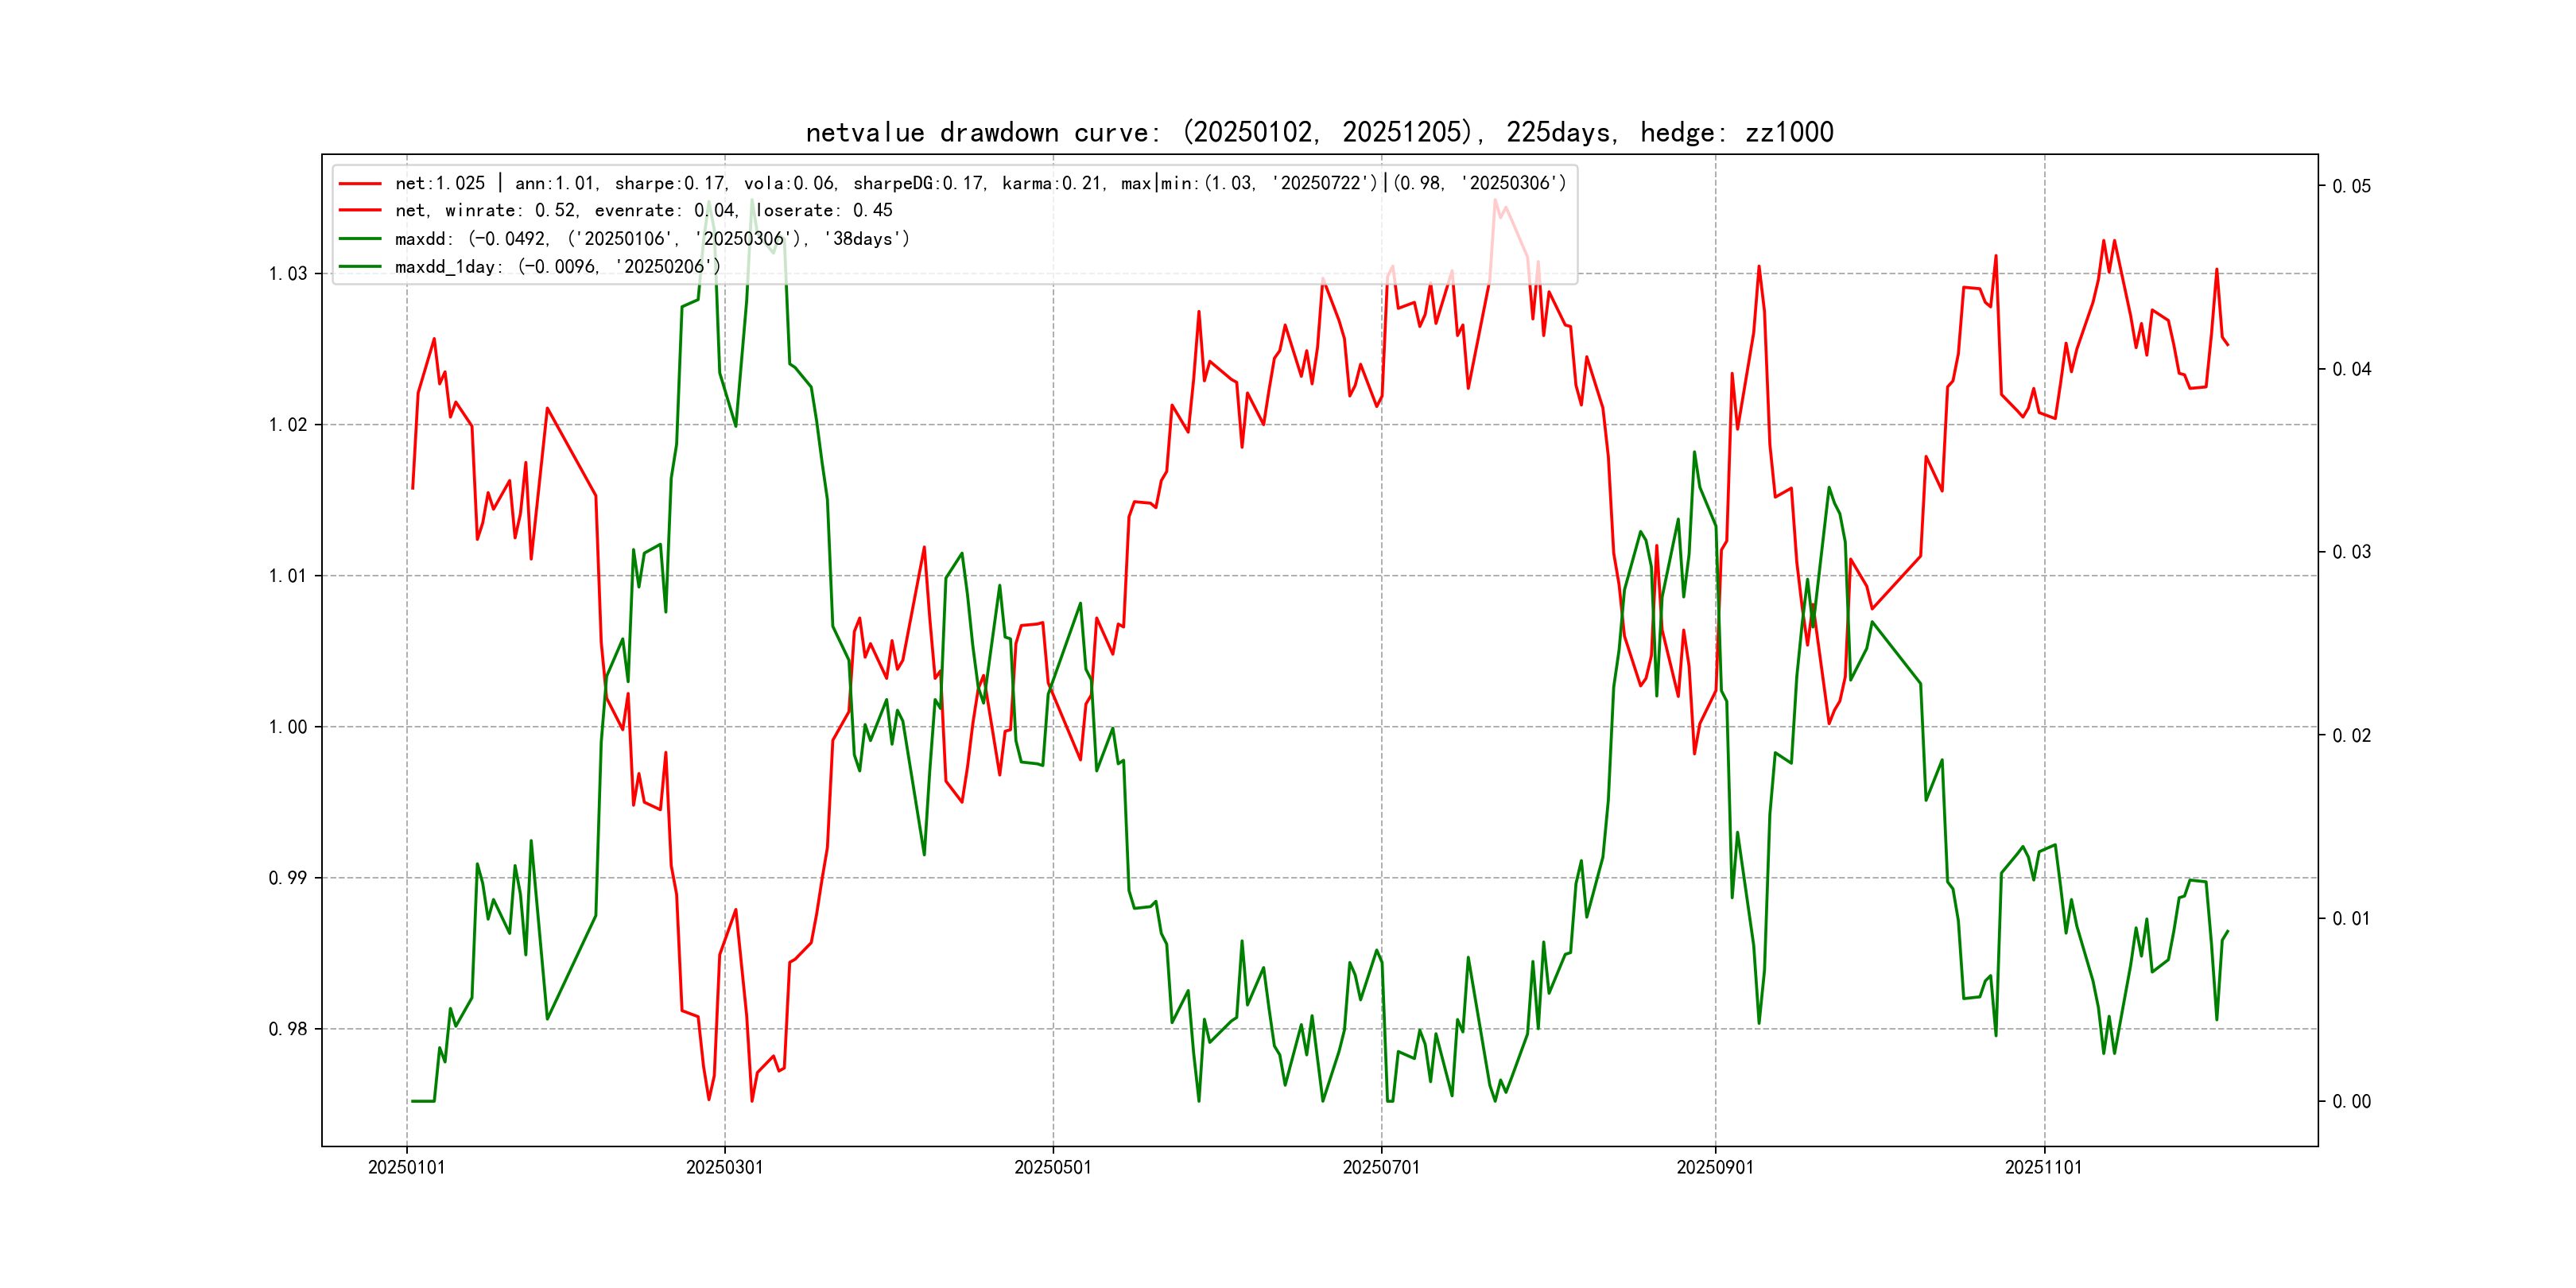2576x1288 pixels.
Task: Click the maxdd (-0.0492) legend entry text
Action: coord(652,239)
